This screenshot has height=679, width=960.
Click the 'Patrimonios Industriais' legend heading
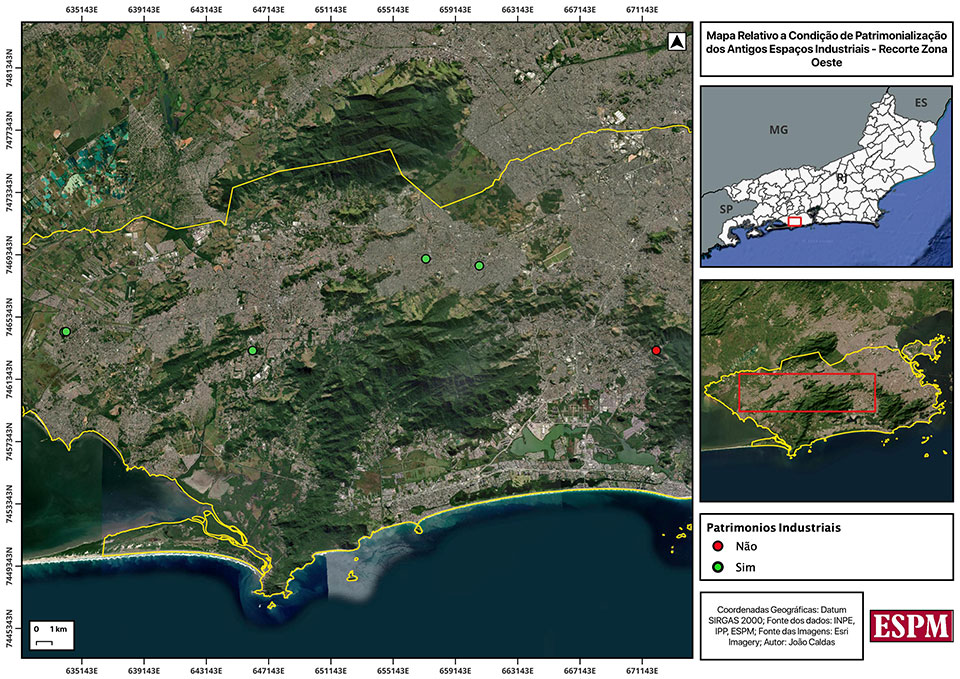point(774,526)
